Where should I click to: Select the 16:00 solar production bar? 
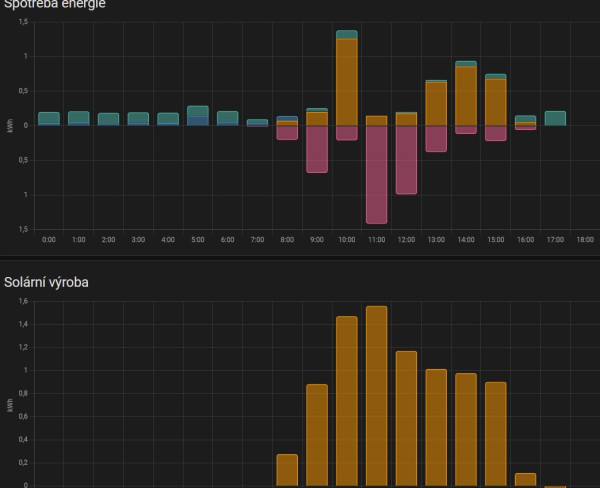pyautogui.click(x=525, y=480)
